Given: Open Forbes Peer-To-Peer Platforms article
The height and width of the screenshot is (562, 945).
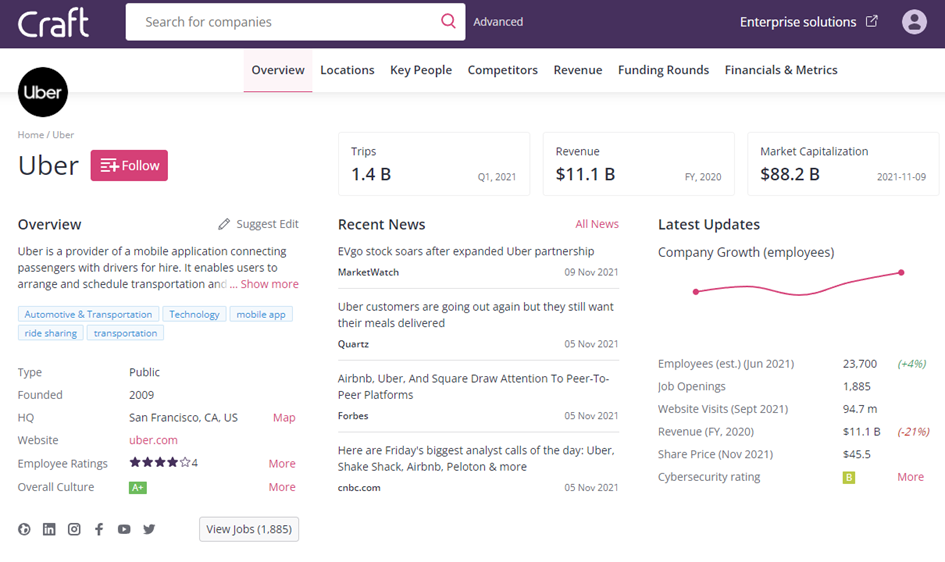Looking at the screenshot, I should point(473,387).
